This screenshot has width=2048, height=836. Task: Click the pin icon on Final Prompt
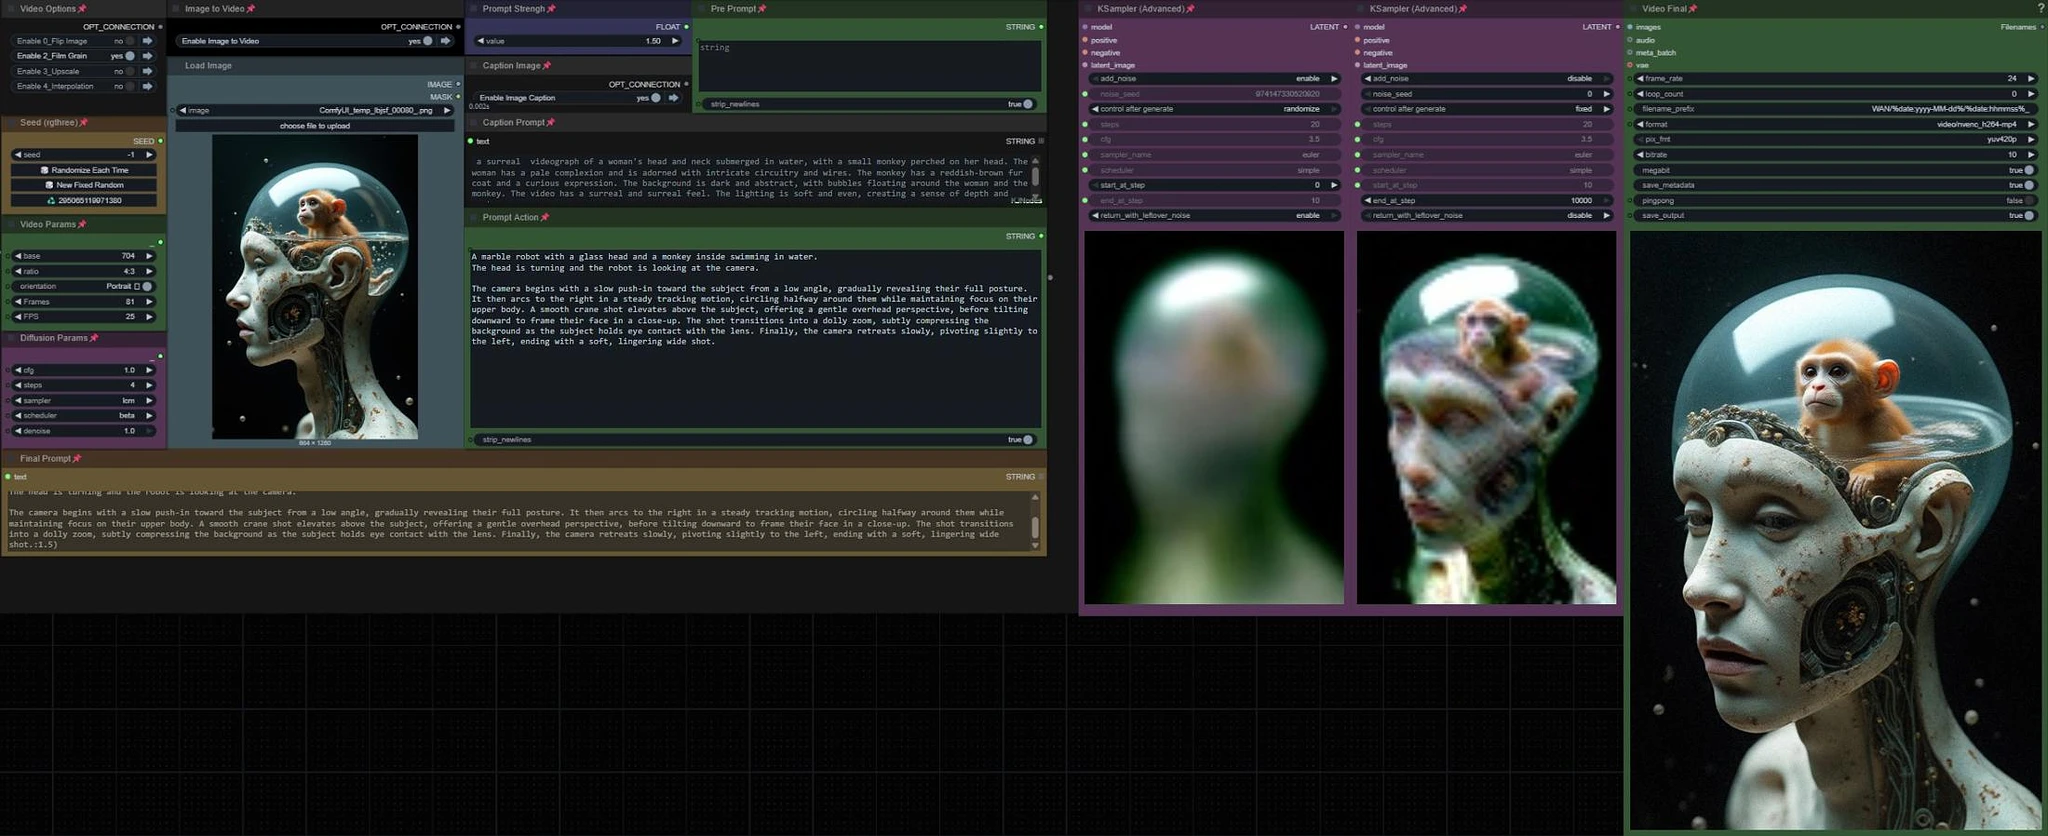pos(77,459)
